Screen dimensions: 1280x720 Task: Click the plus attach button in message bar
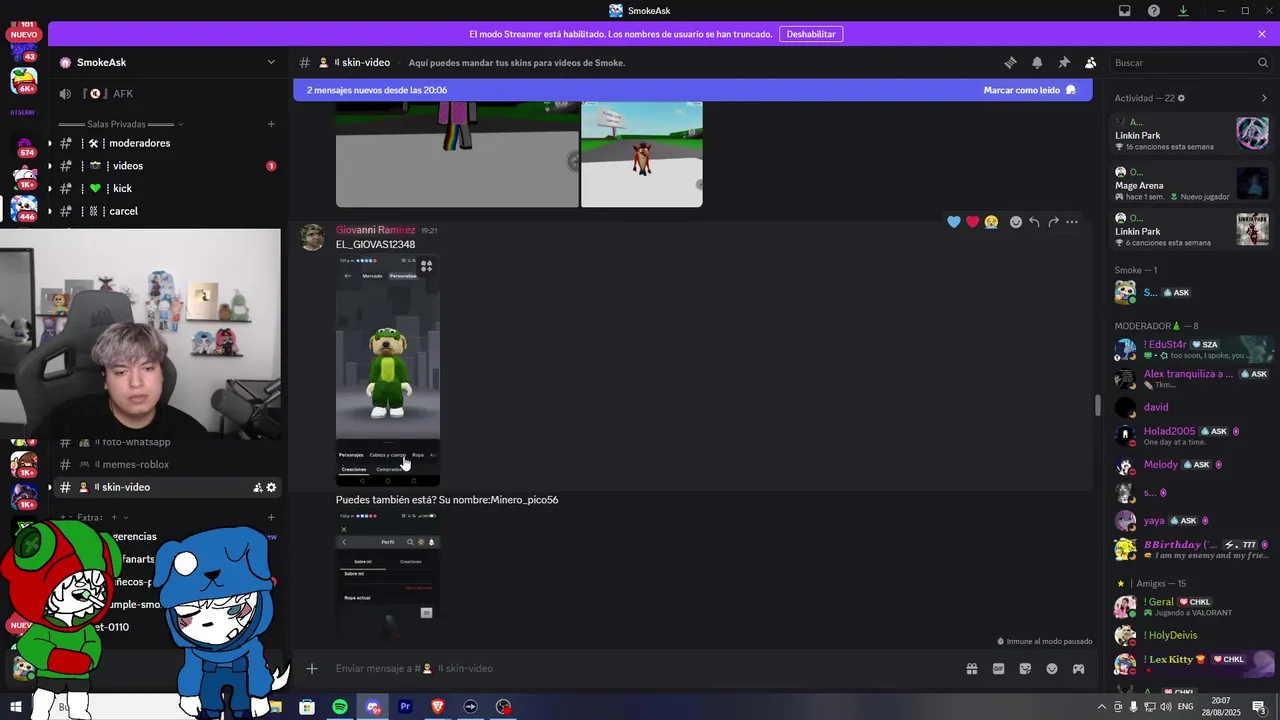pos(312,668)
